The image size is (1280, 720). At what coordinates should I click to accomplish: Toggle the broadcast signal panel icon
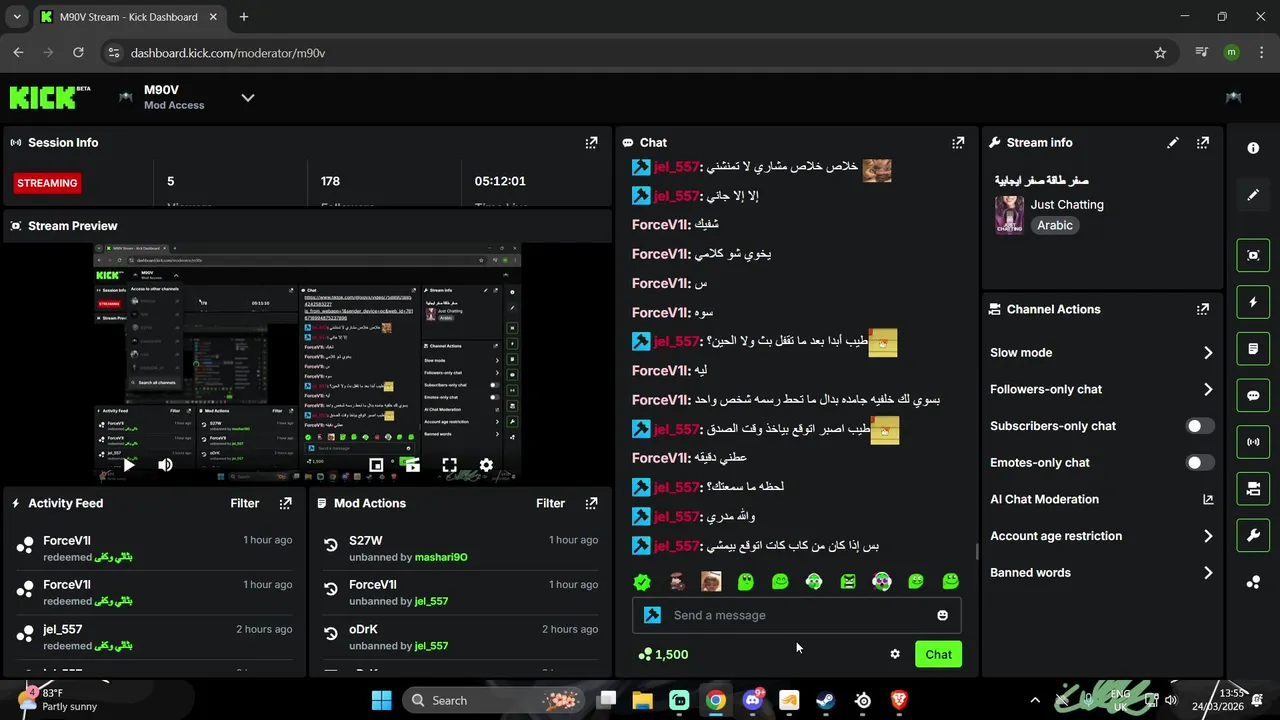click(1253, 442)
